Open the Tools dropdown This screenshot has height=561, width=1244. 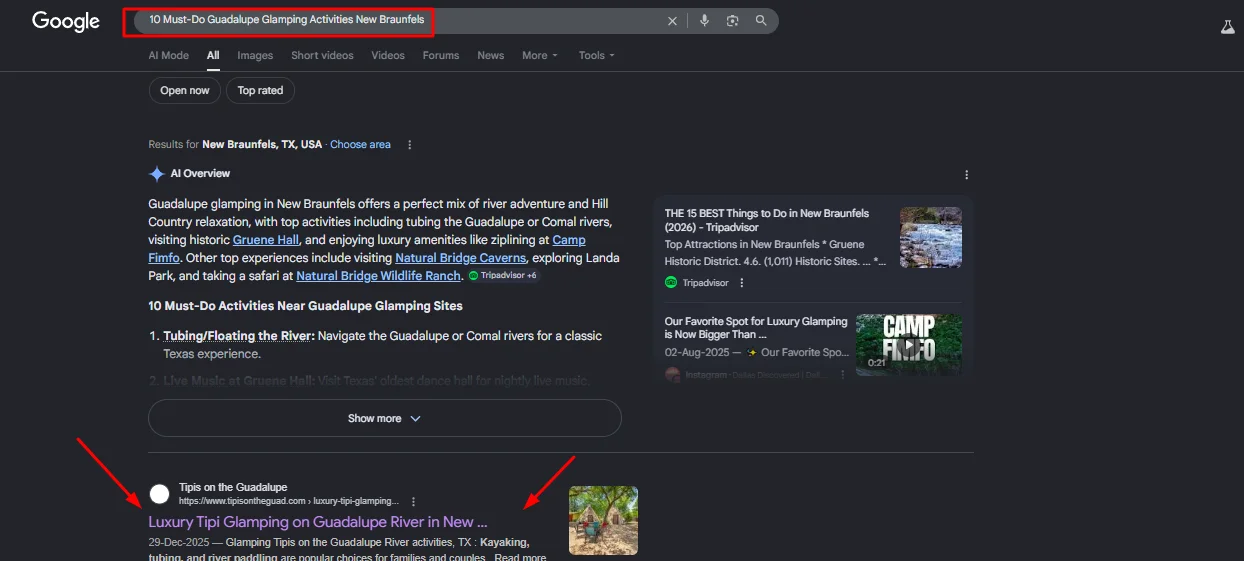597,56
